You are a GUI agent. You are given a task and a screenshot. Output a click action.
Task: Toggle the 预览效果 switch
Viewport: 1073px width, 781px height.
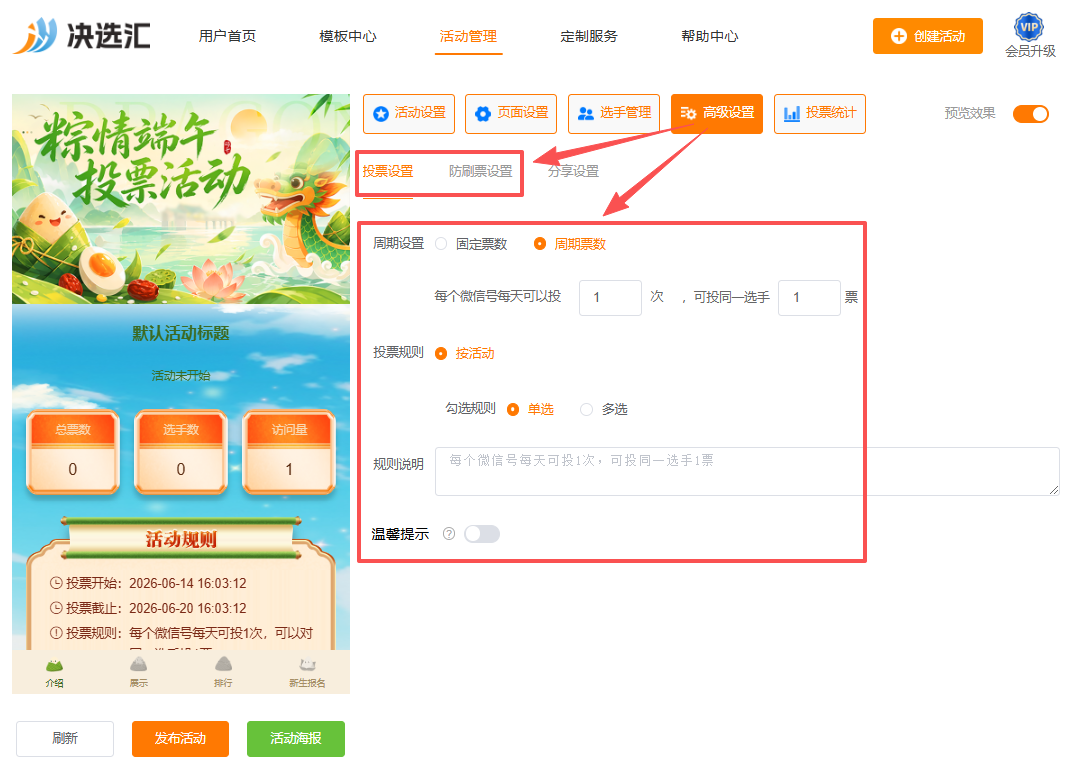pyautogui.click(x=1031, y=114)
